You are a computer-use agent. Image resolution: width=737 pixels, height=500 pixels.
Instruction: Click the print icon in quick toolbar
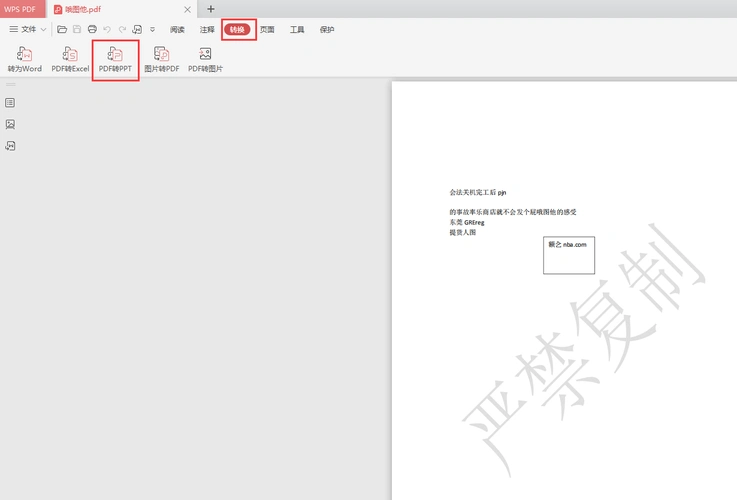92,30
